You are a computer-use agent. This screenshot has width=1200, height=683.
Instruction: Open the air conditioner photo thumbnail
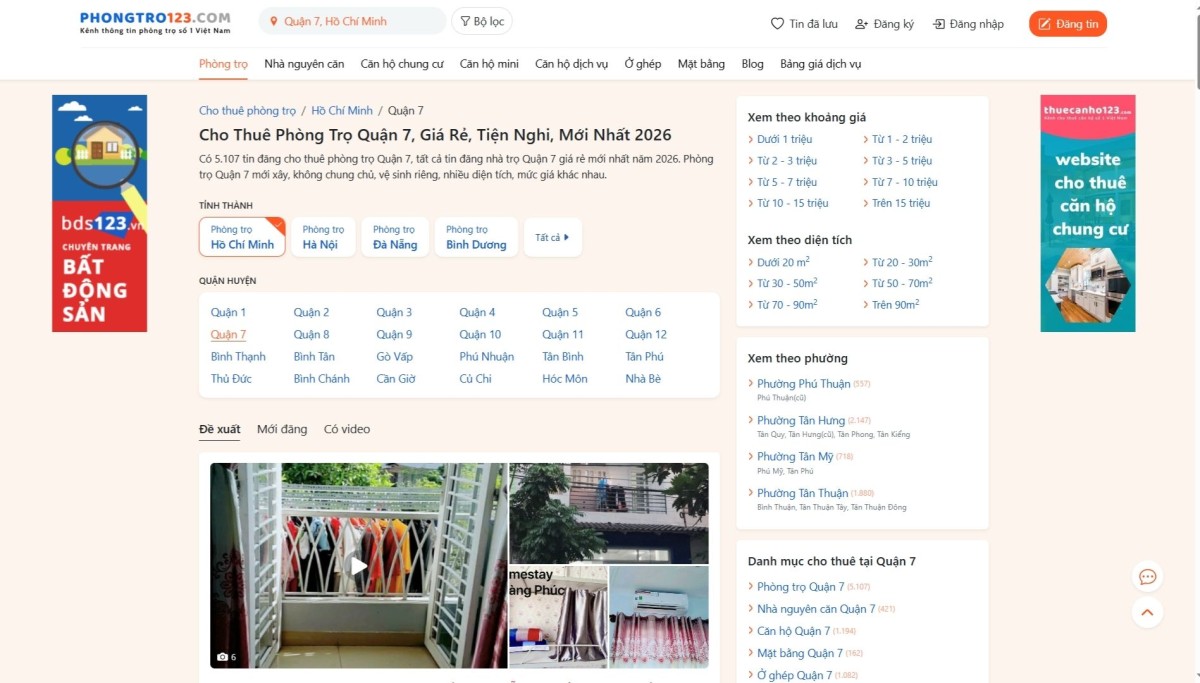tap(659, 617)
